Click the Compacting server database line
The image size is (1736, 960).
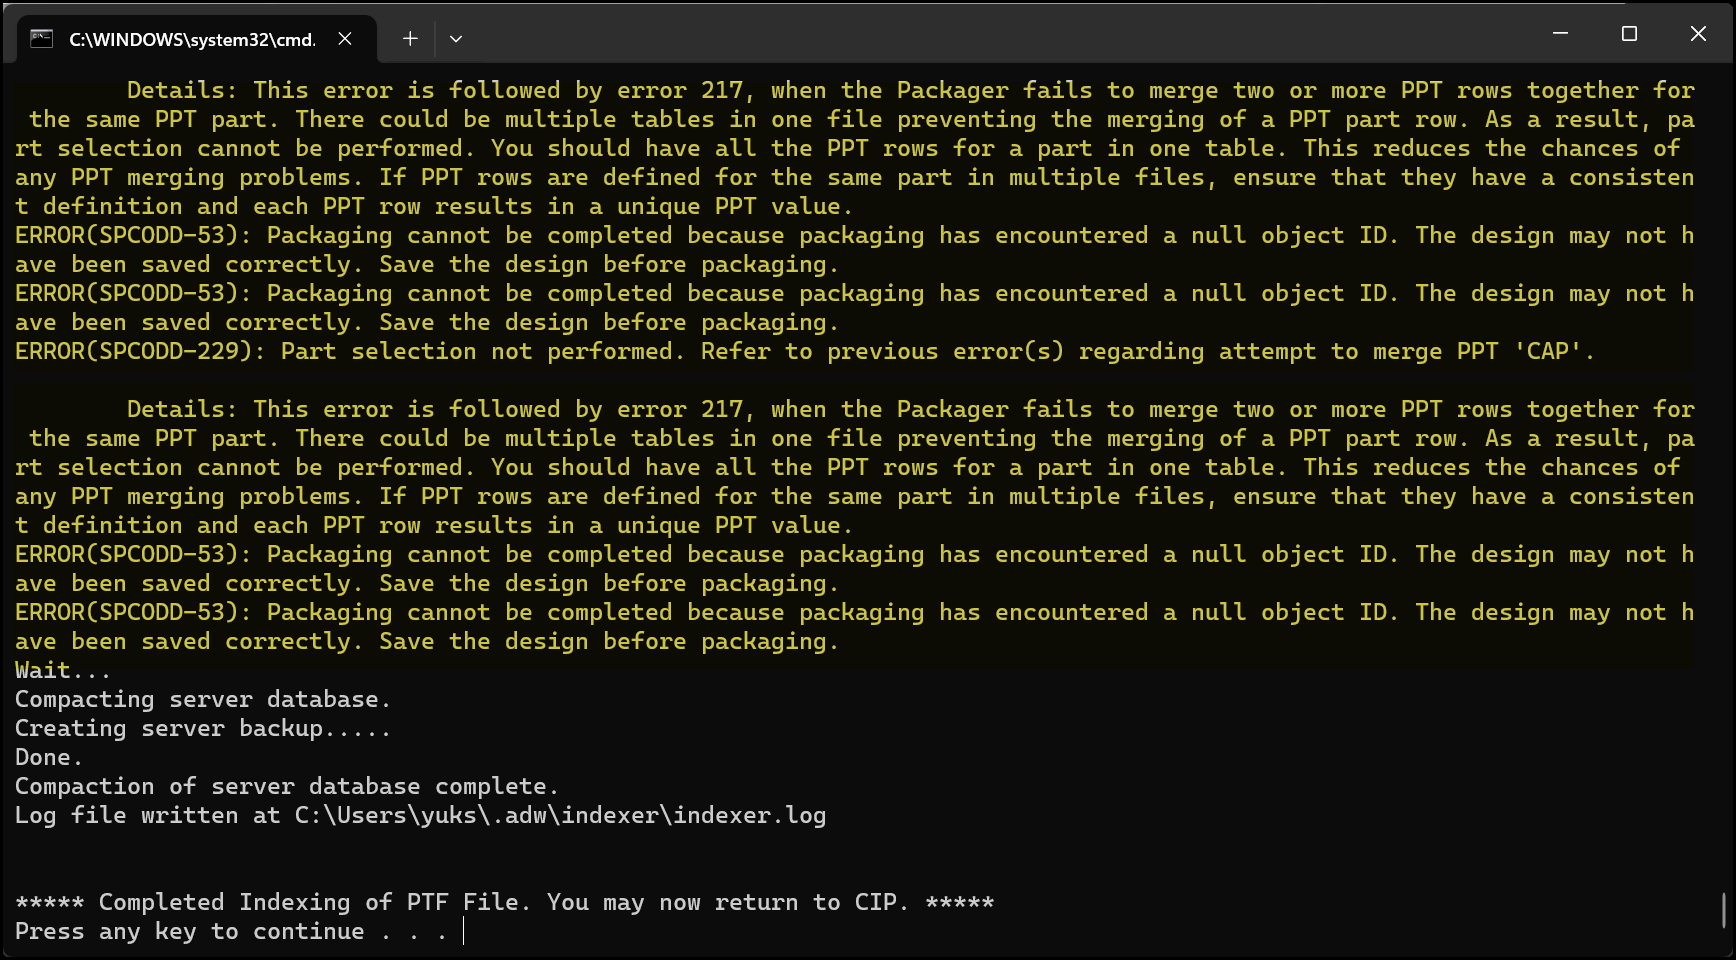pyautogui.click(x=202, y=698)
